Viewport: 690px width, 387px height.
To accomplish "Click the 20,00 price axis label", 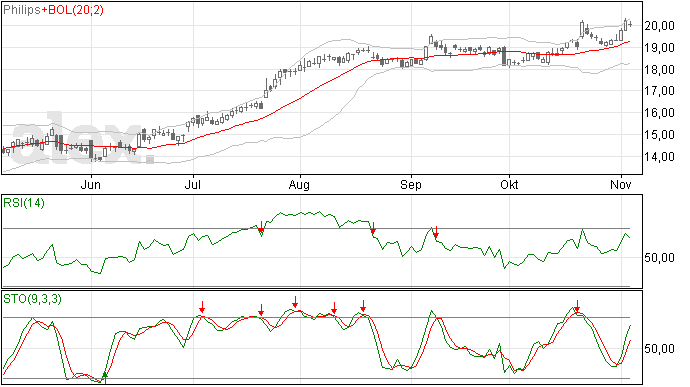I will 659,26.
